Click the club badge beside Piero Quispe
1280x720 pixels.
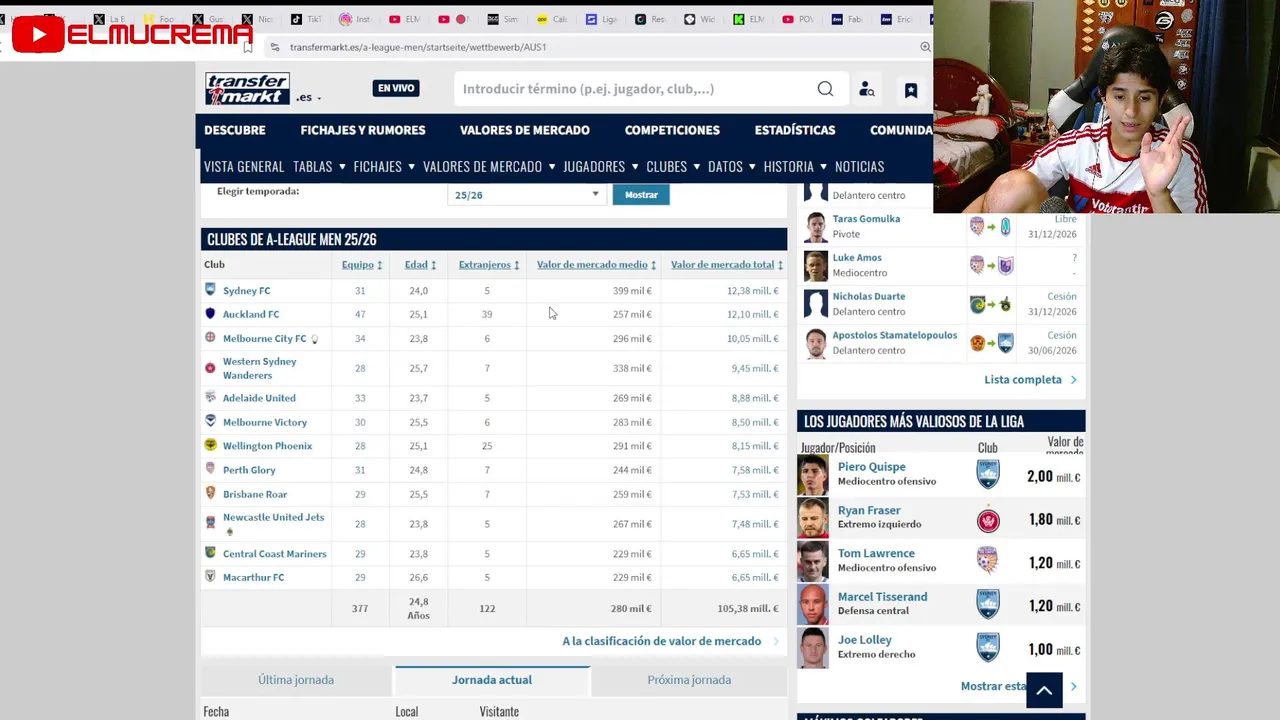click(x=988, y=475)
